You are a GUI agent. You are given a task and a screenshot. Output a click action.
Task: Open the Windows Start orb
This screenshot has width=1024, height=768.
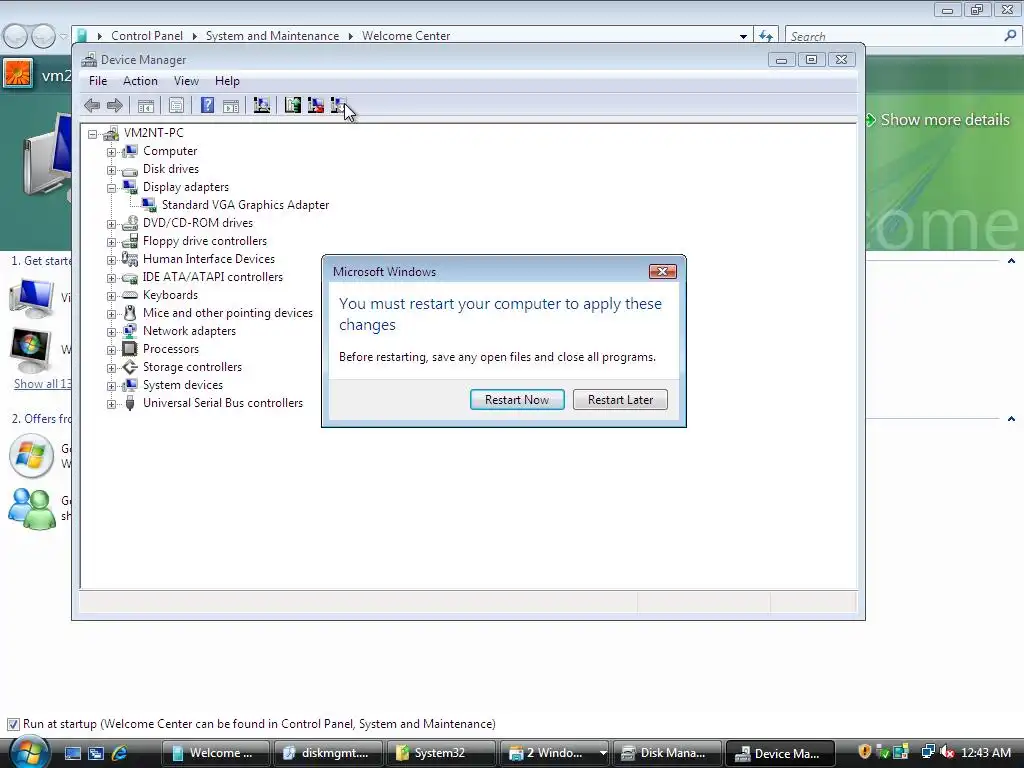29,751
